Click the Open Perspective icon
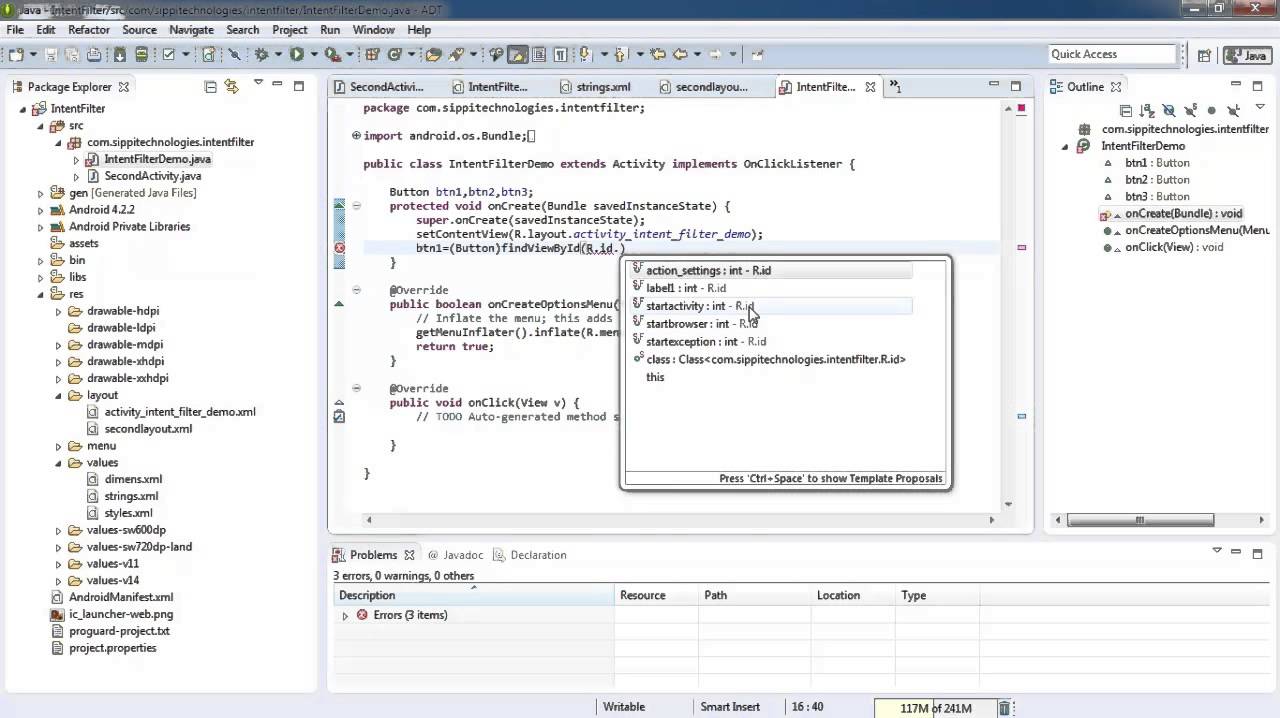 click(x=1205, y=56)
